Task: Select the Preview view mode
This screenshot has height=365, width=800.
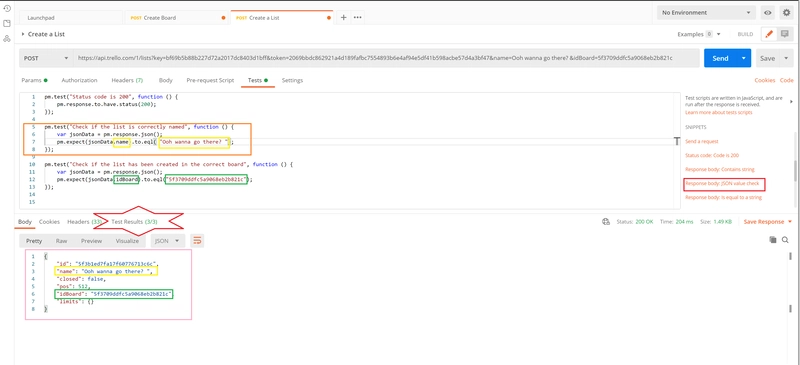Action: 91,241
